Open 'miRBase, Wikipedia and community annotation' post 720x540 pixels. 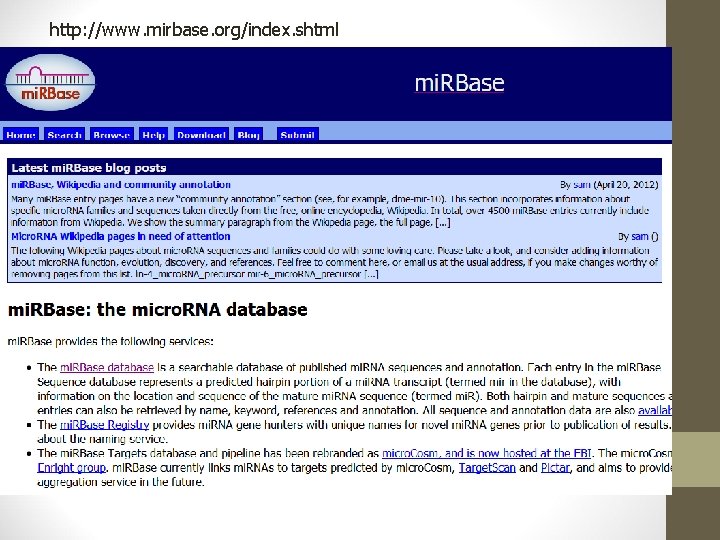[121, 185]
